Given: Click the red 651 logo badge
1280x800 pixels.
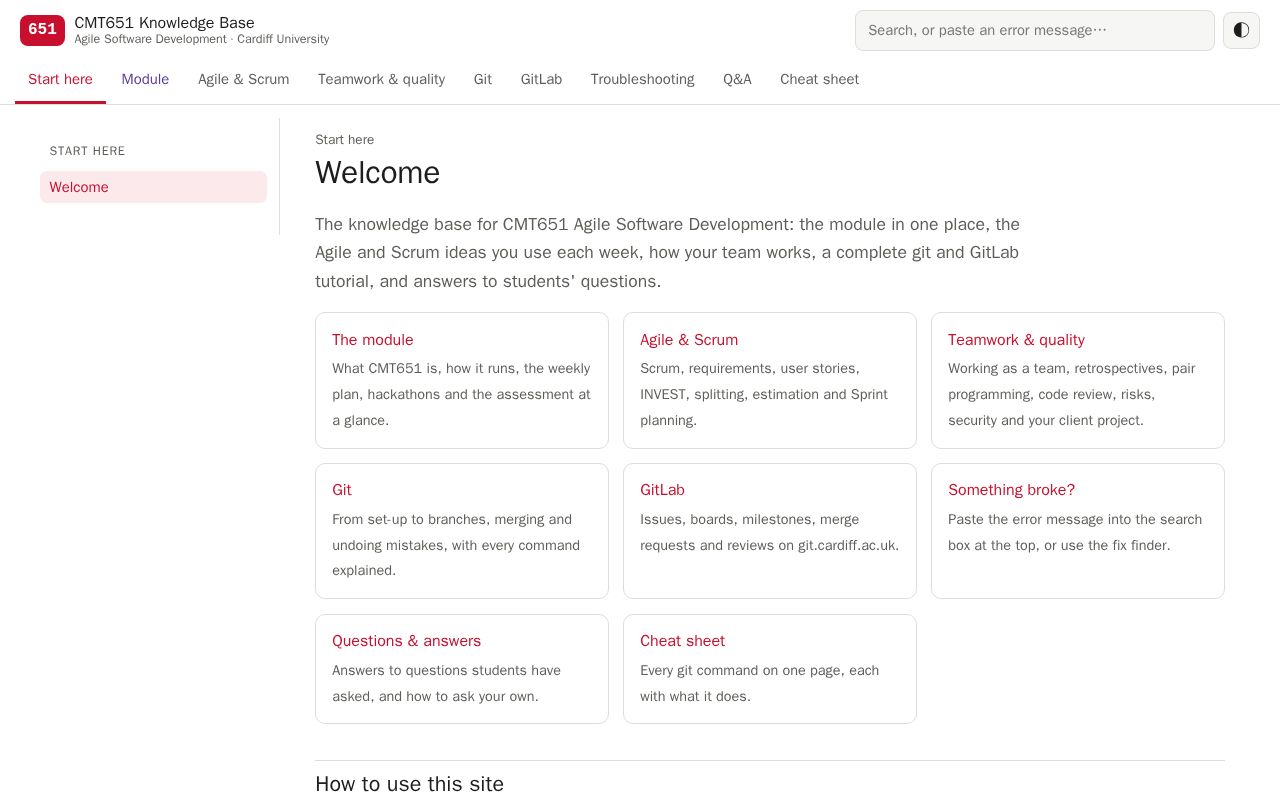Looking at the screenshot, I should (42, 30).
